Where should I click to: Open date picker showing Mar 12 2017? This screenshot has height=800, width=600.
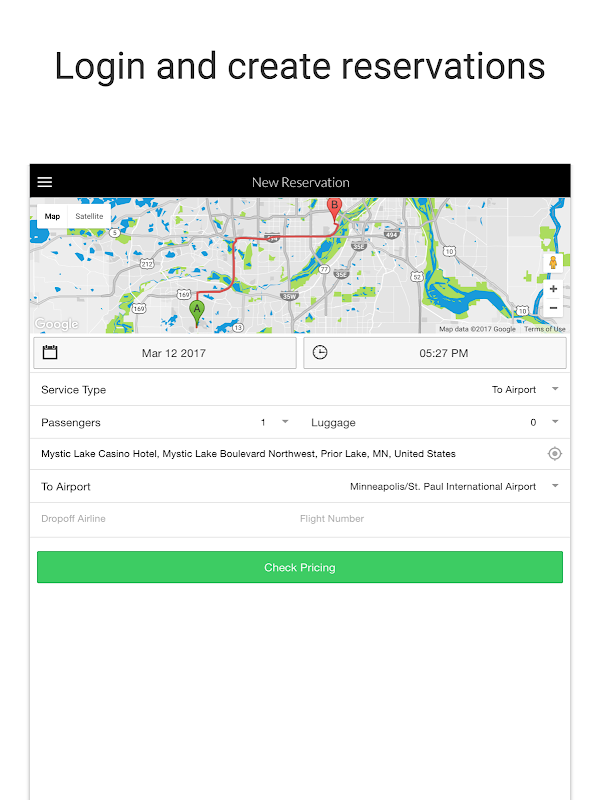(165, 353)
